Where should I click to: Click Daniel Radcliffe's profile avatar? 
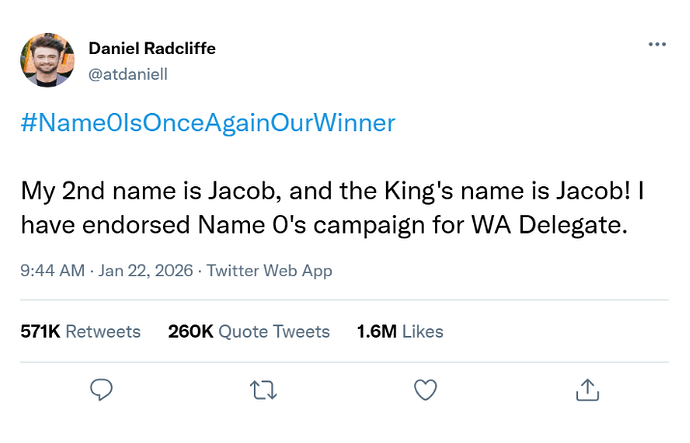[x=47, y=60]
